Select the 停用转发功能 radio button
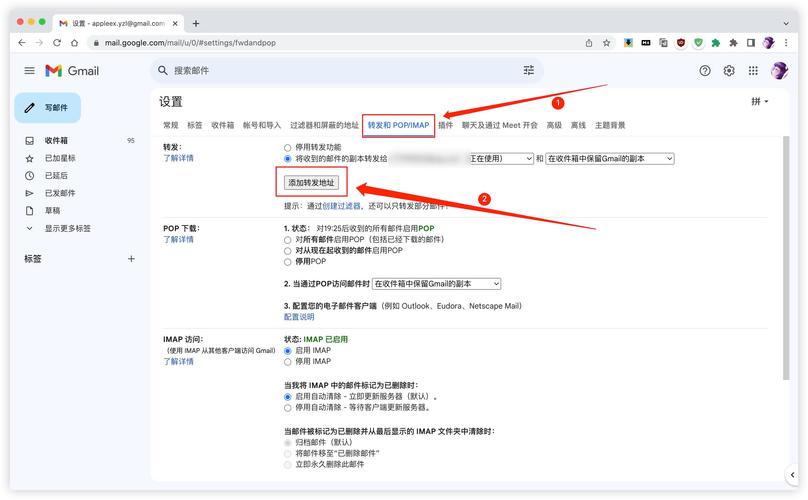808x500 pixels. coord(288,147)
